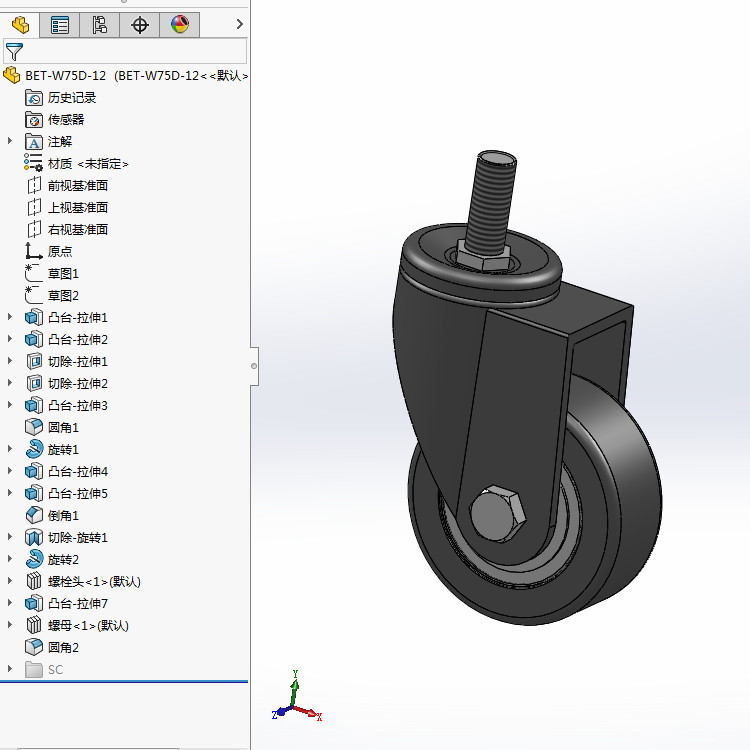750x750 pixels.
Task: Open the DimXpertManager crosshair tab
Action: (140, 24)
